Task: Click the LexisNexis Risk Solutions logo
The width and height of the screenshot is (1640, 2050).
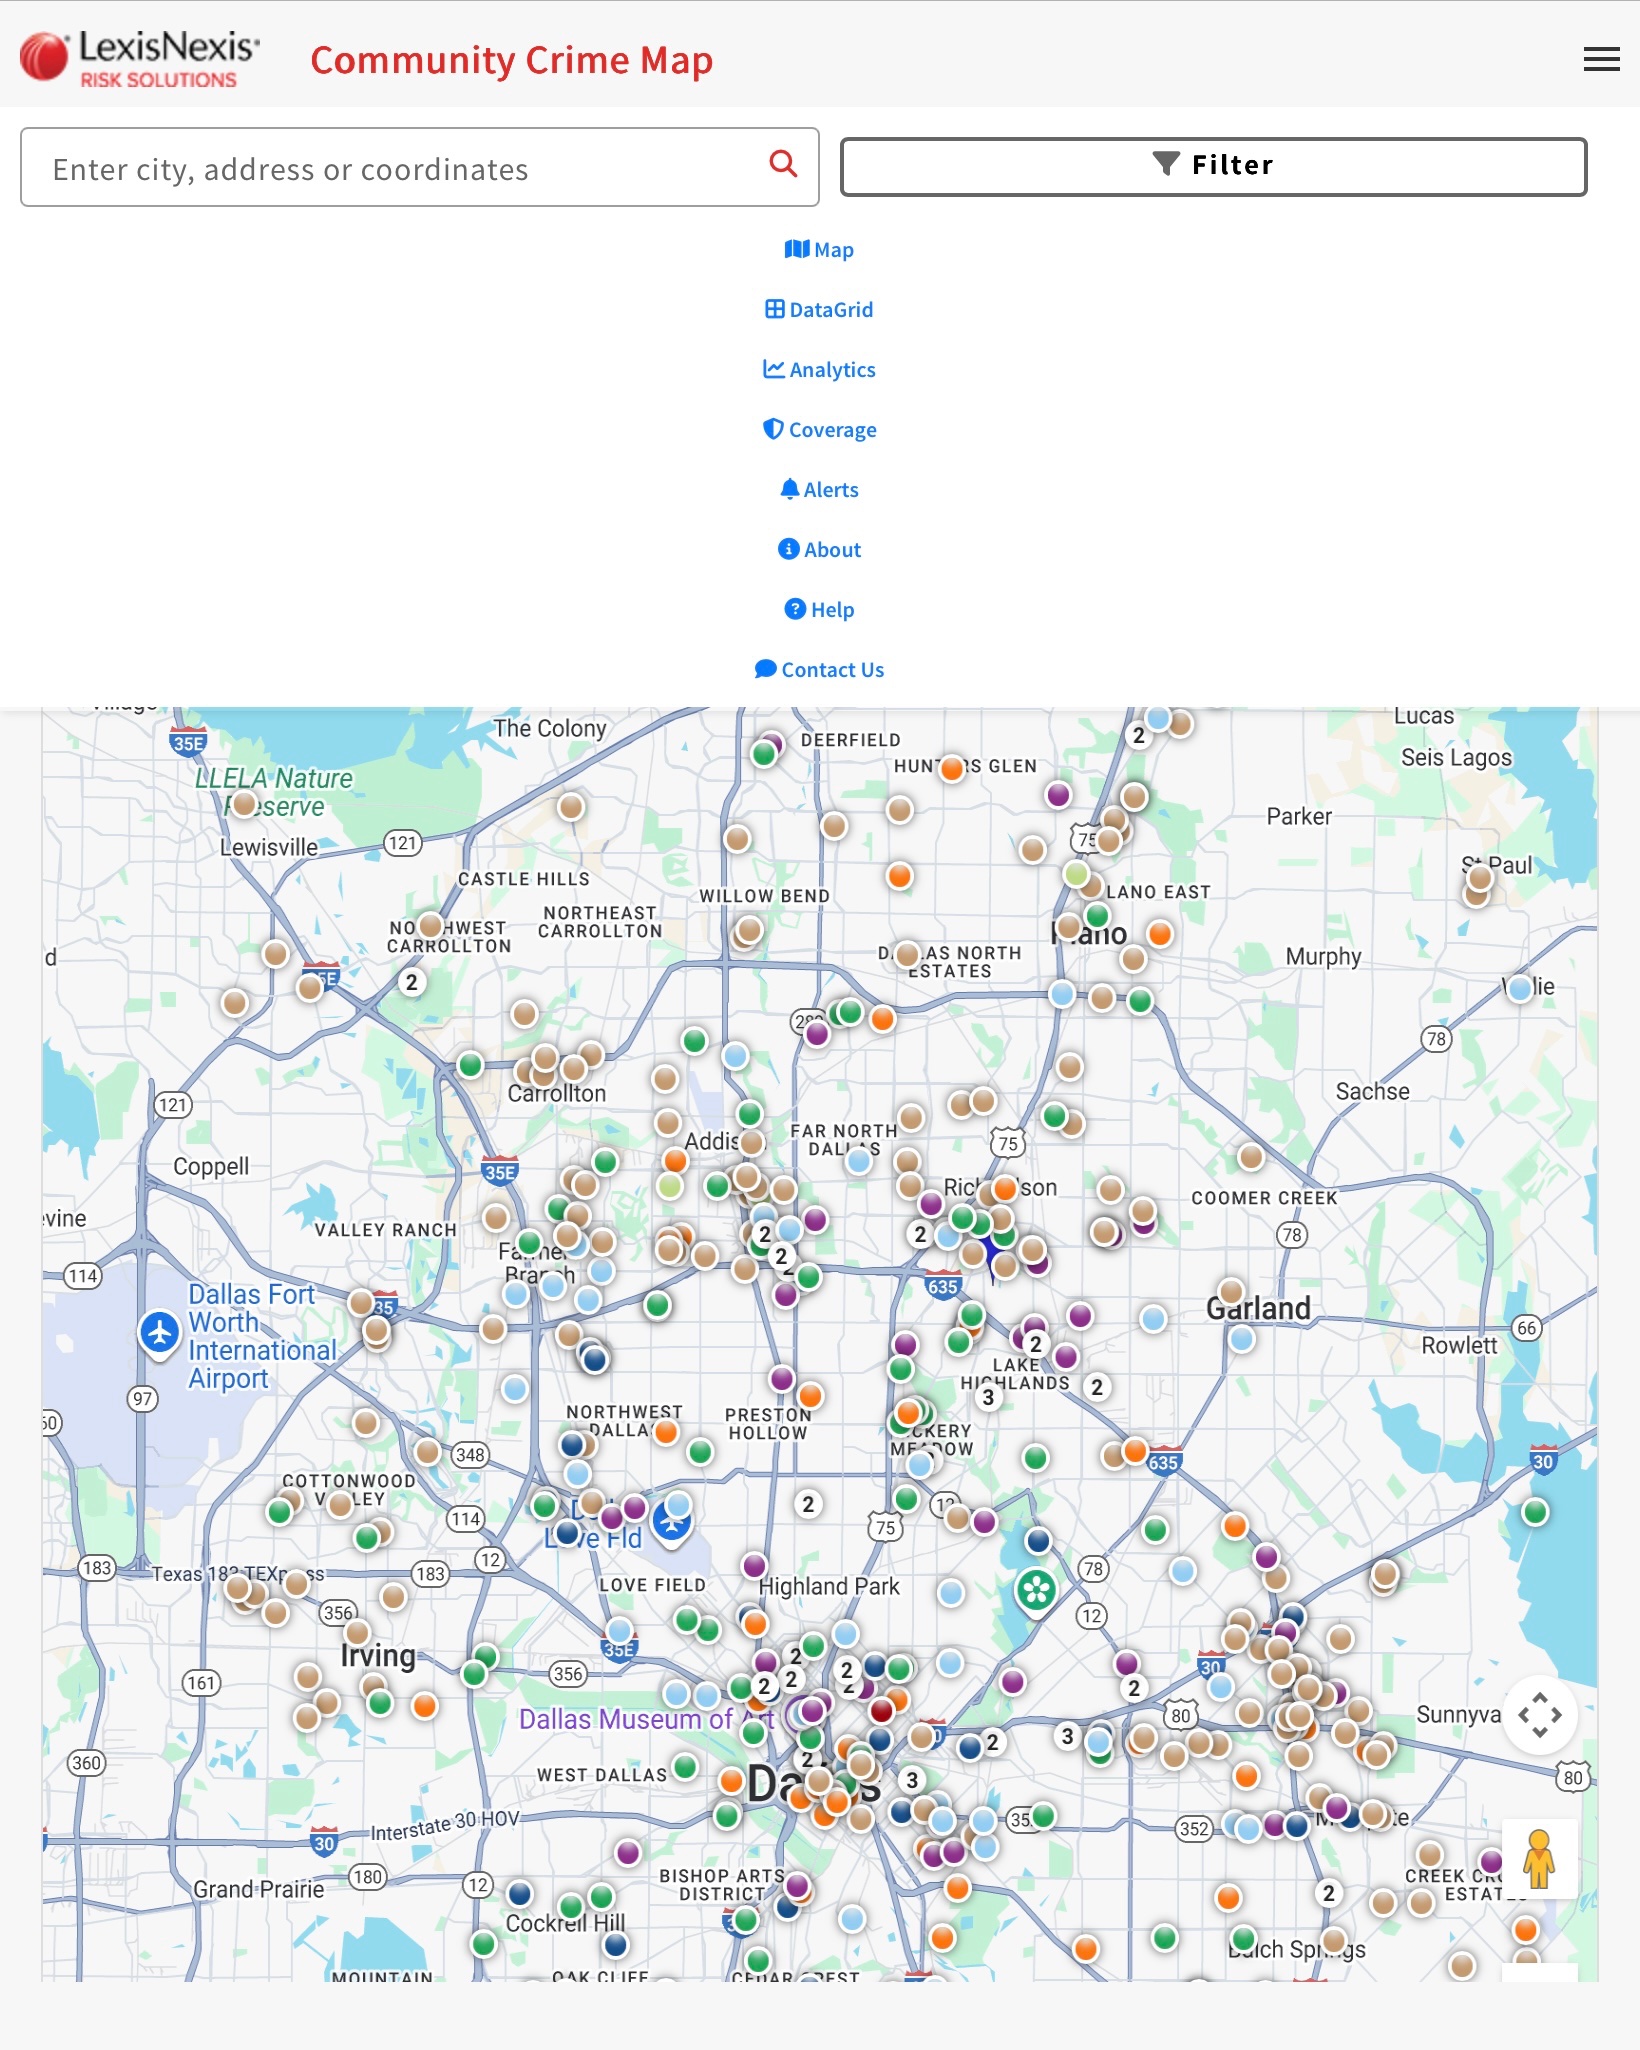Action: [140, 58]
